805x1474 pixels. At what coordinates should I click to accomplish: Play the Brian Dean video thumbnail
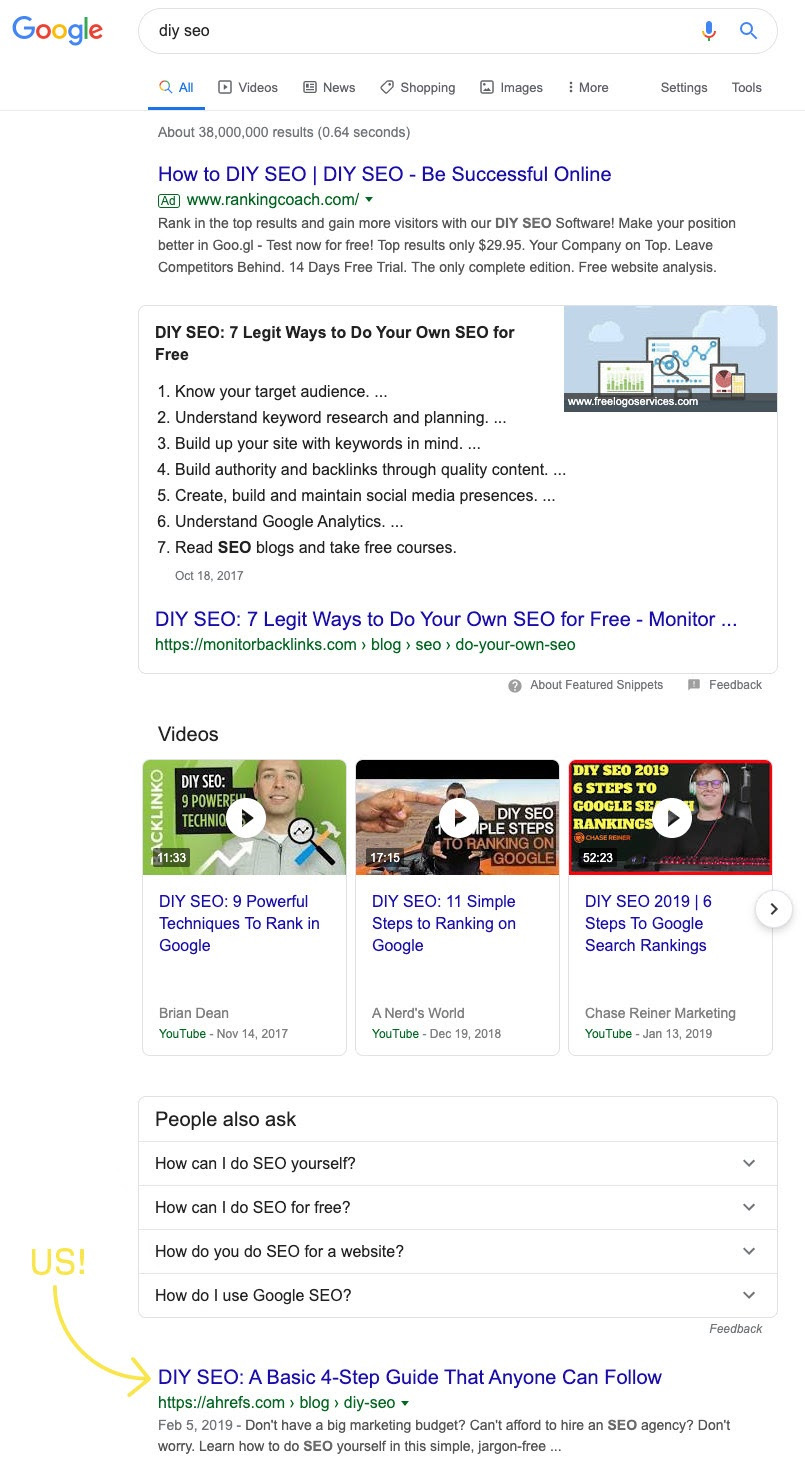point(245,818)
